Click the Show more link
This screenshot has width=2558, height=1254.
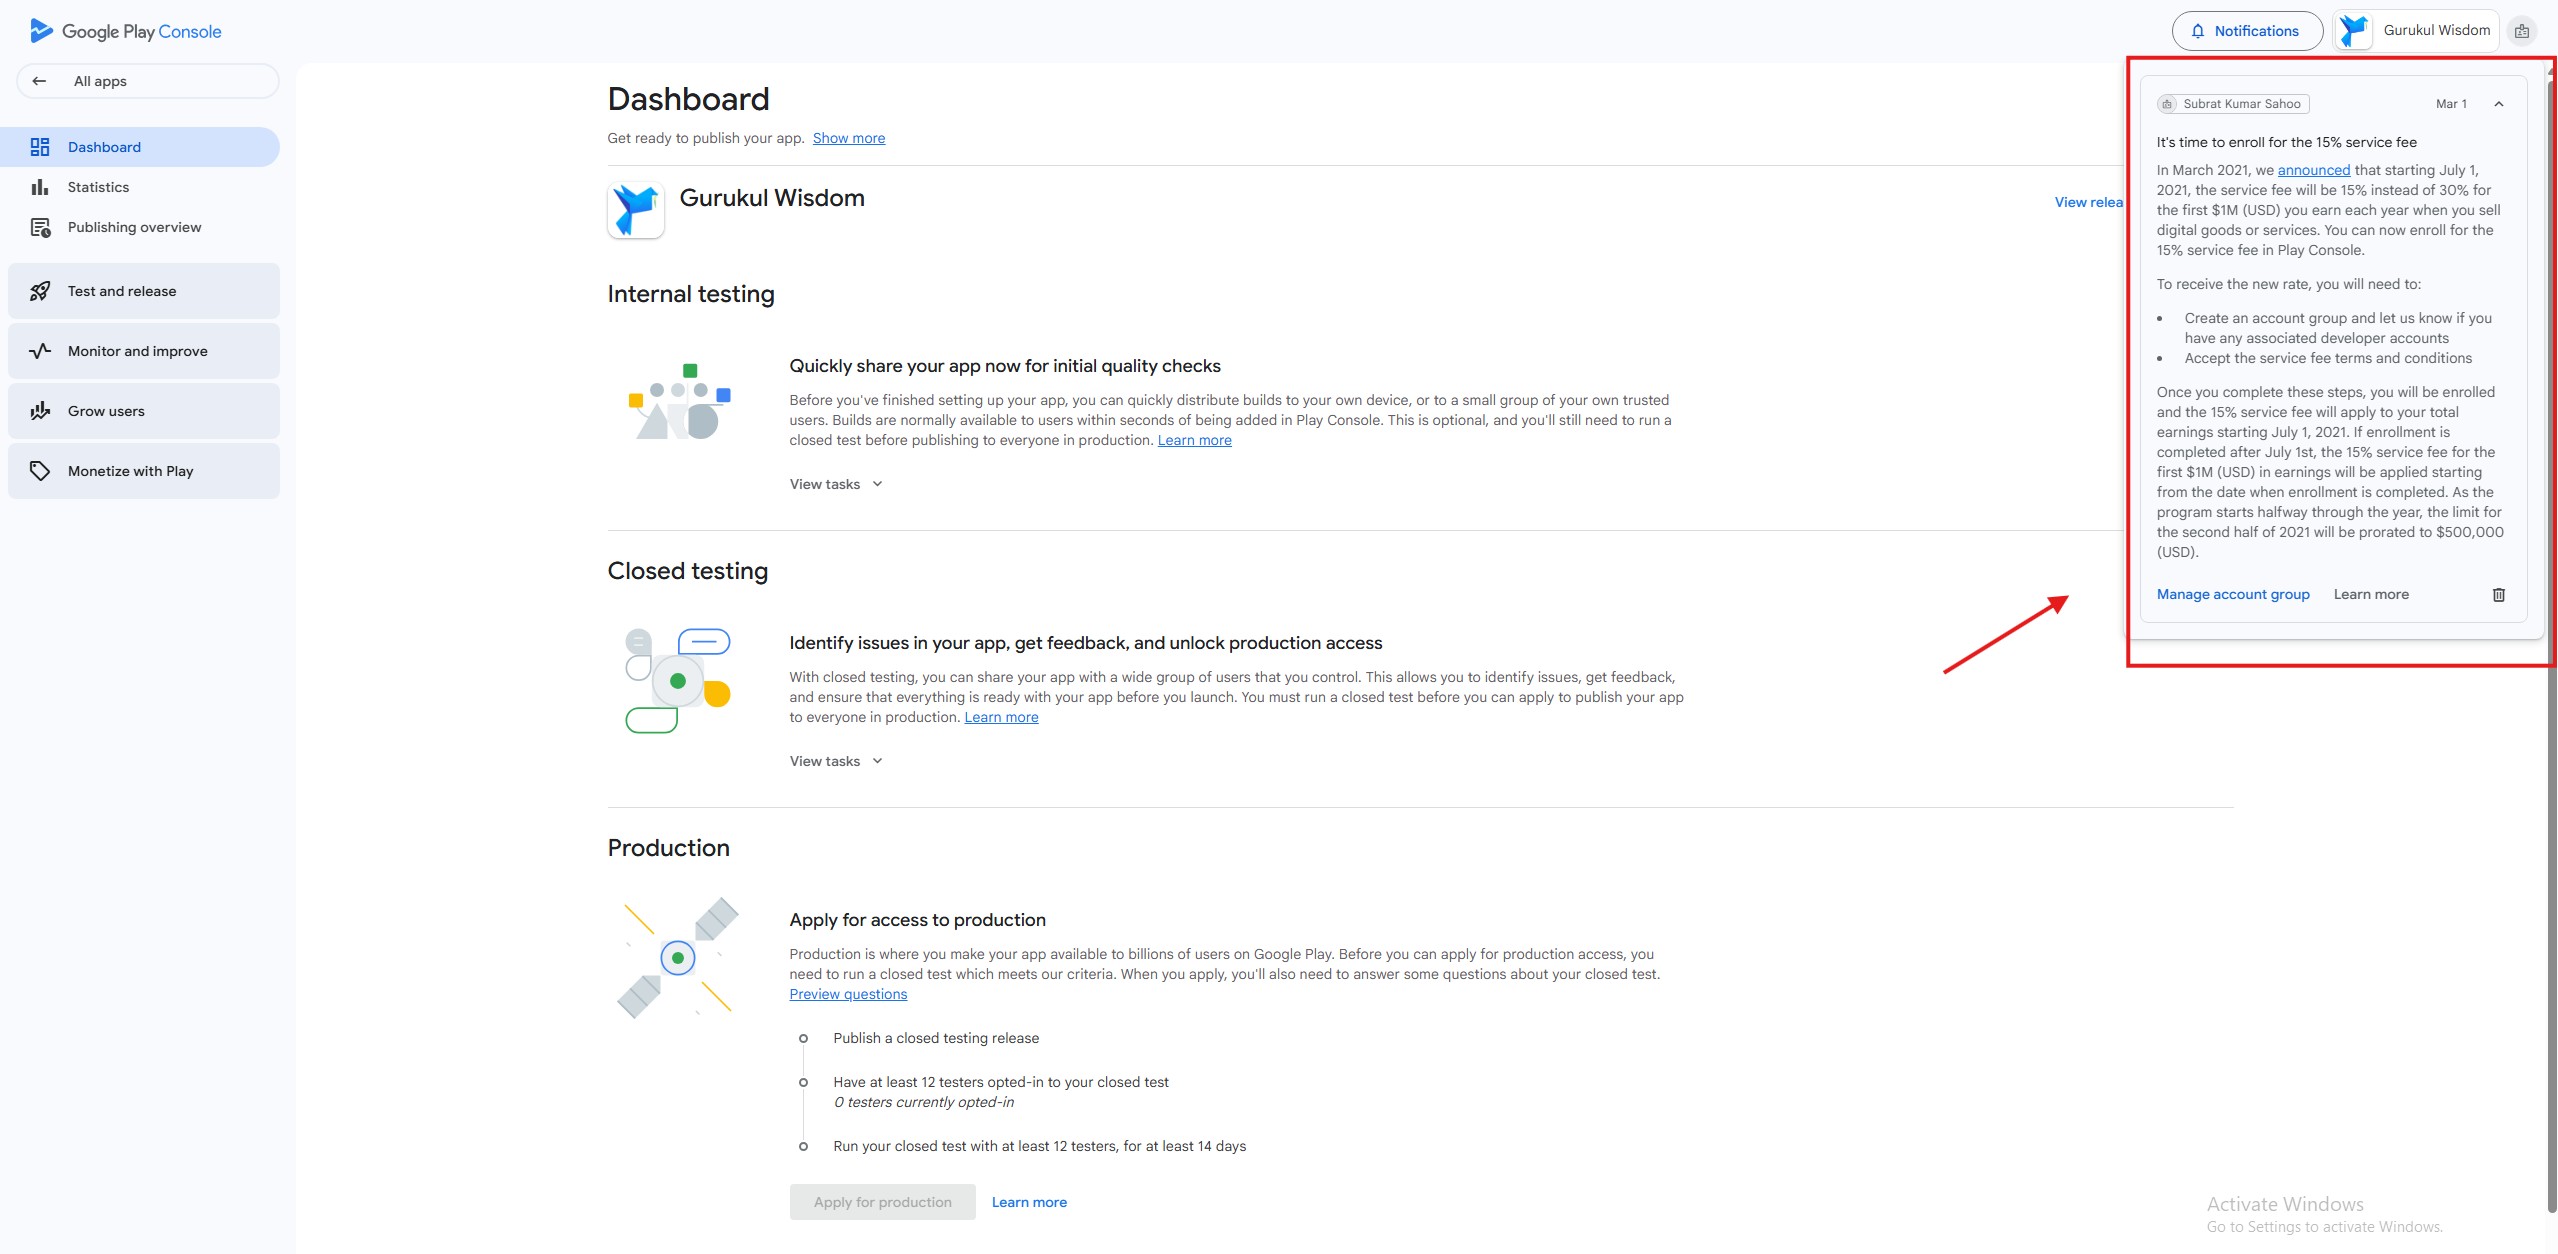tap(848, 138)
